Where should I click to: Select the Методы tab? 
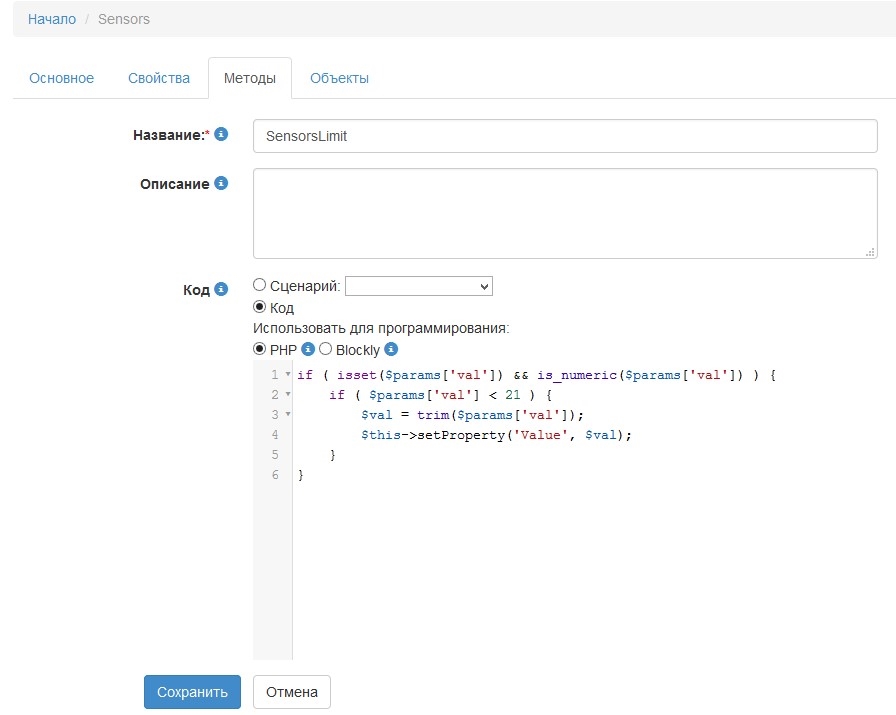tap(250, 78)
